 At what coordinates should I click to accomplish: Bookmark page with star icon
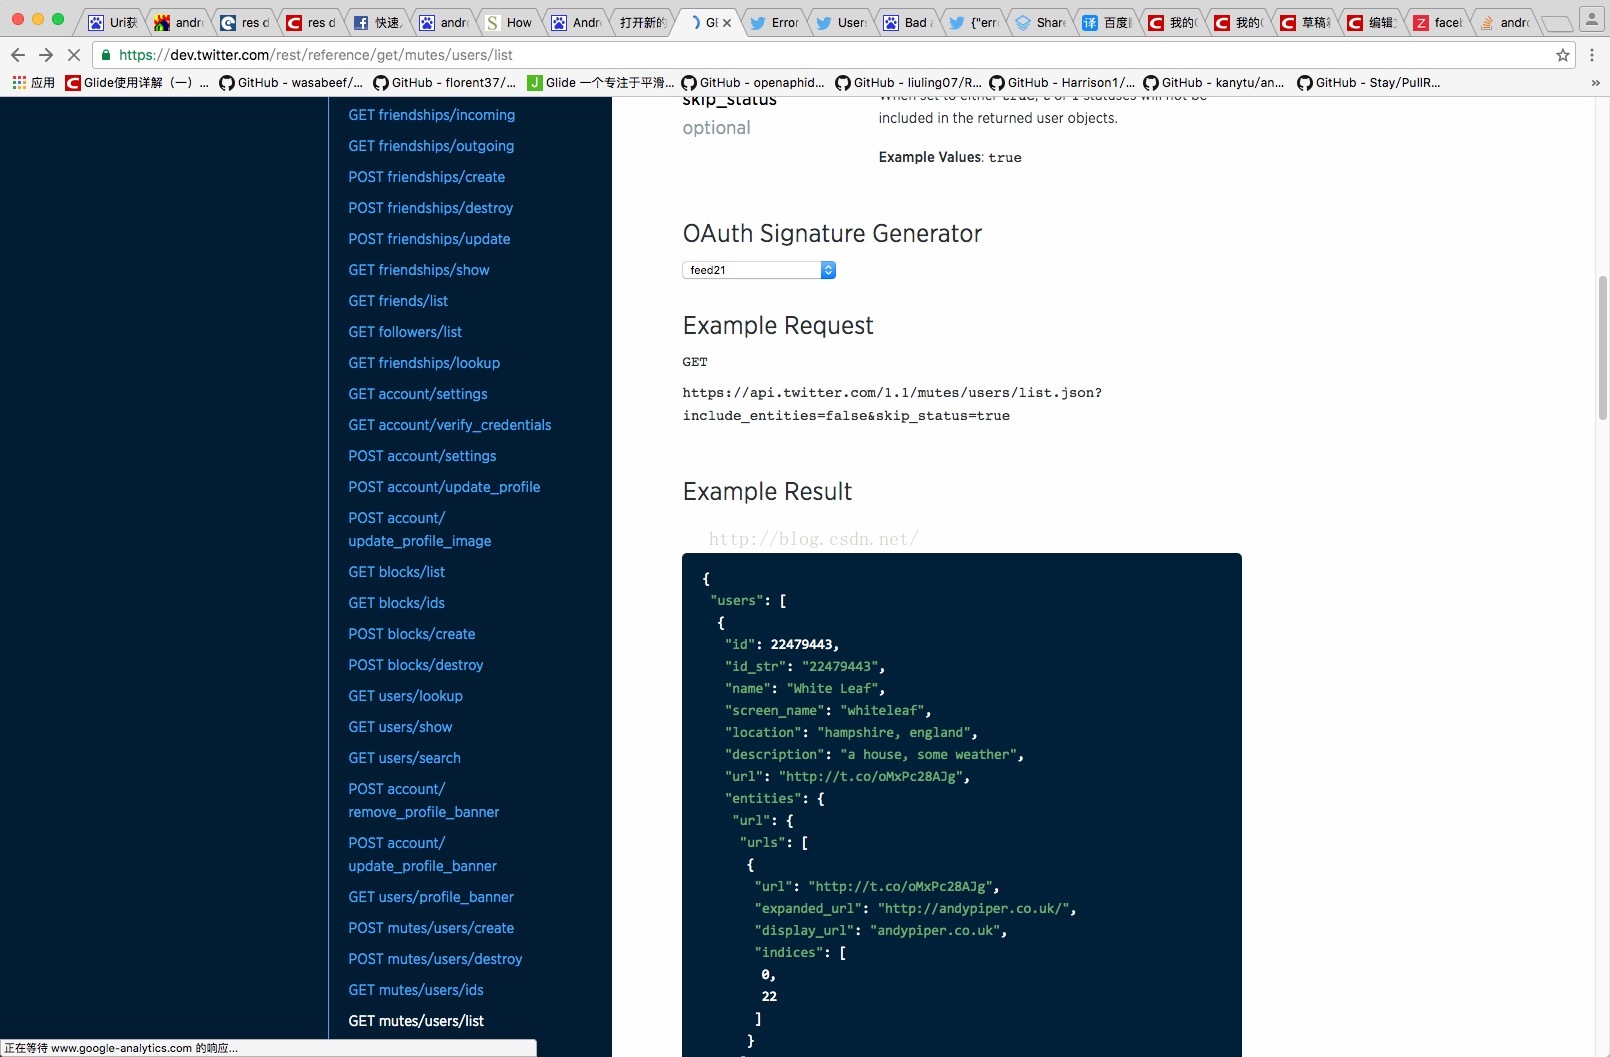pyautogui.click(x=1562, y=55)
